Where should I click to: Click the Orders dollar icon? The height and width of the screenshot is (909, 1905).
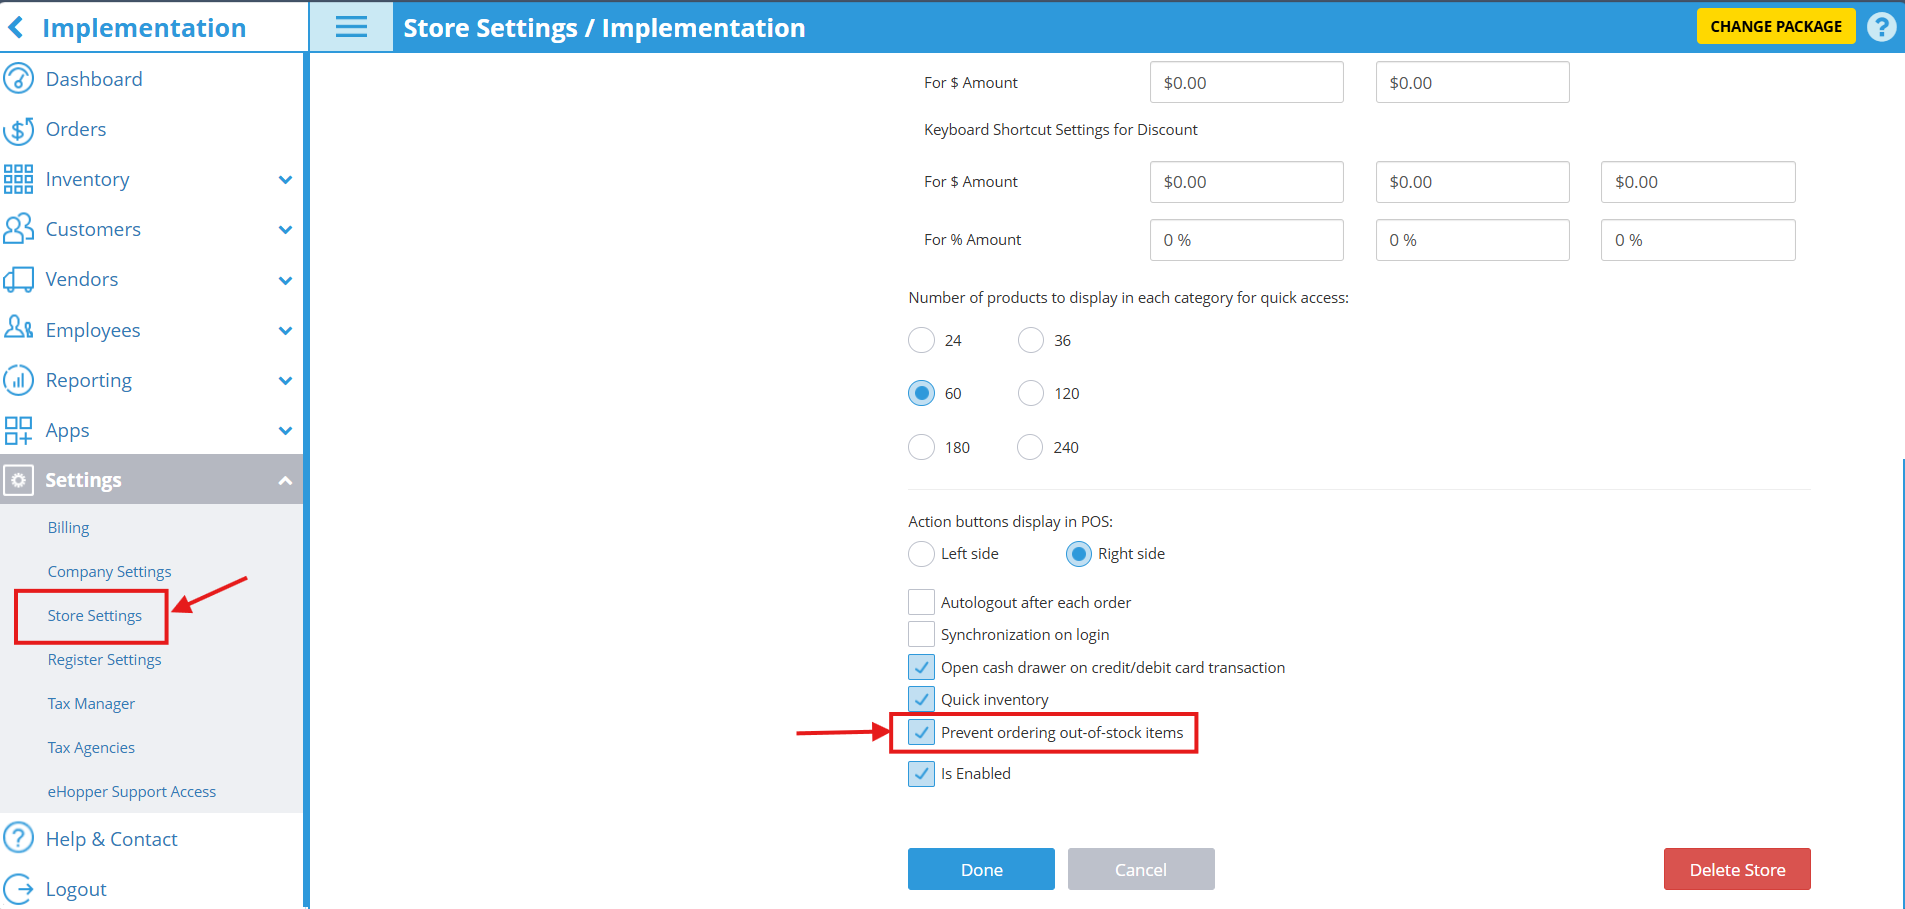pyautogui.click(x=19, y=130)
